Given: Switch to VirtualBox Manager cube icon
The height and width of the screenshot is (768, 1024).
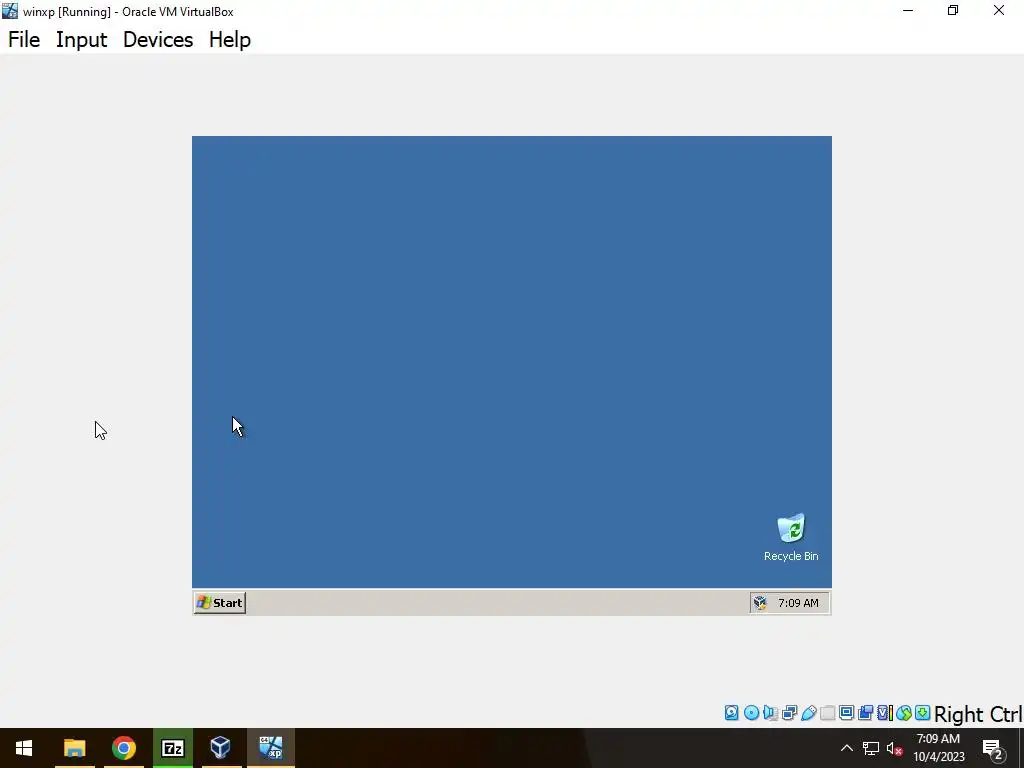Looking at the screenshot, I should point(221,748).
